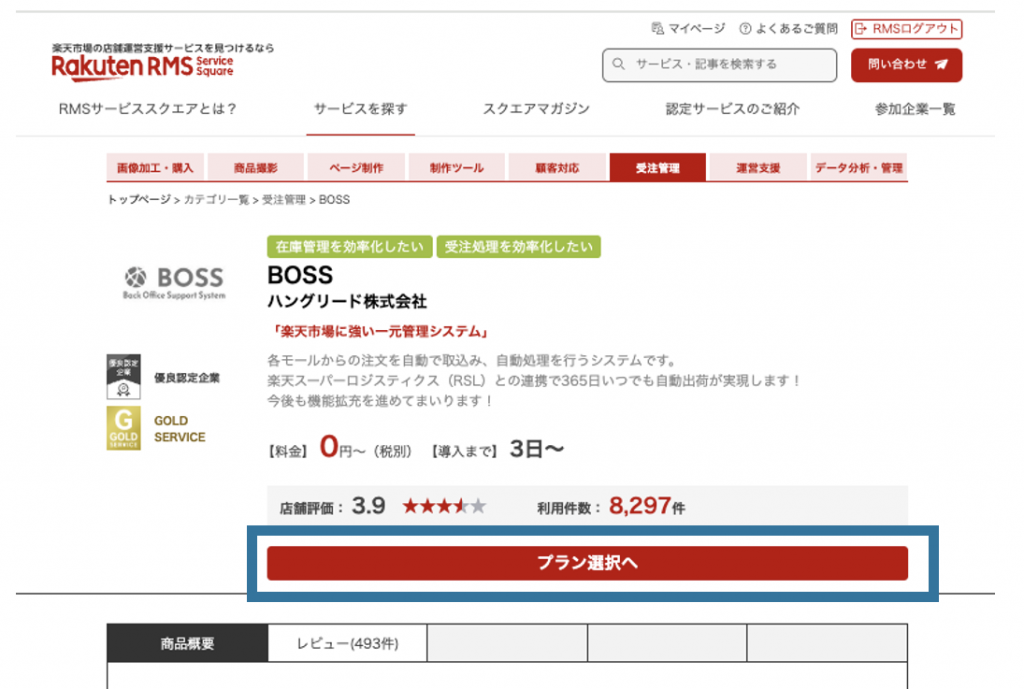Image resolution: width=1024 pixels, height=689 pixels.
Task: Click the search magnifying glass icon
Action: [618, 65]
